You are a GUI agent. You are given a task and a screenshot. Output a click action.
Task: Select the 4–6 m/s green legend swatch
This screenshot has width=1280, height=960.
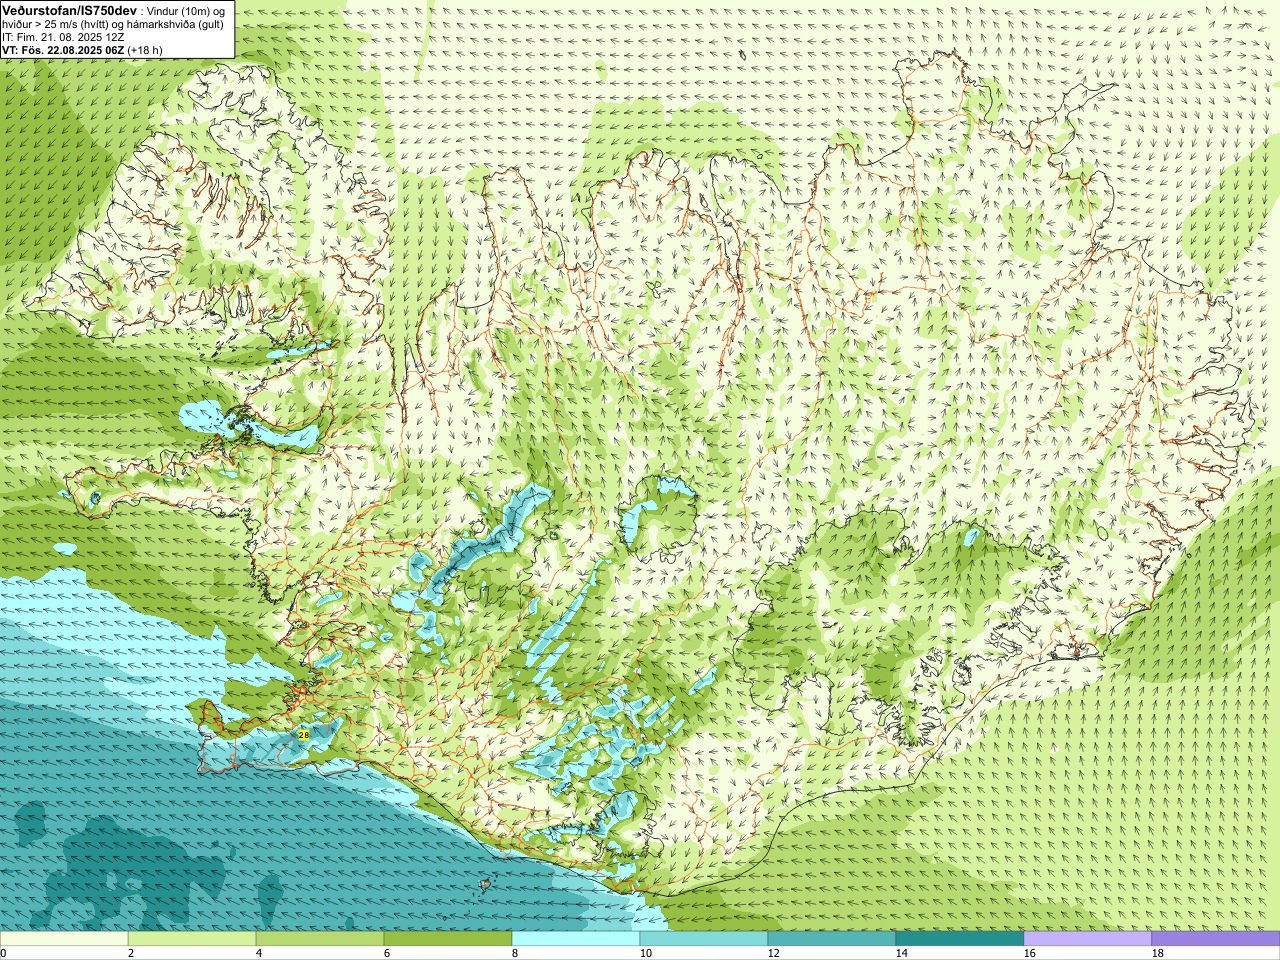click(320, 939)
